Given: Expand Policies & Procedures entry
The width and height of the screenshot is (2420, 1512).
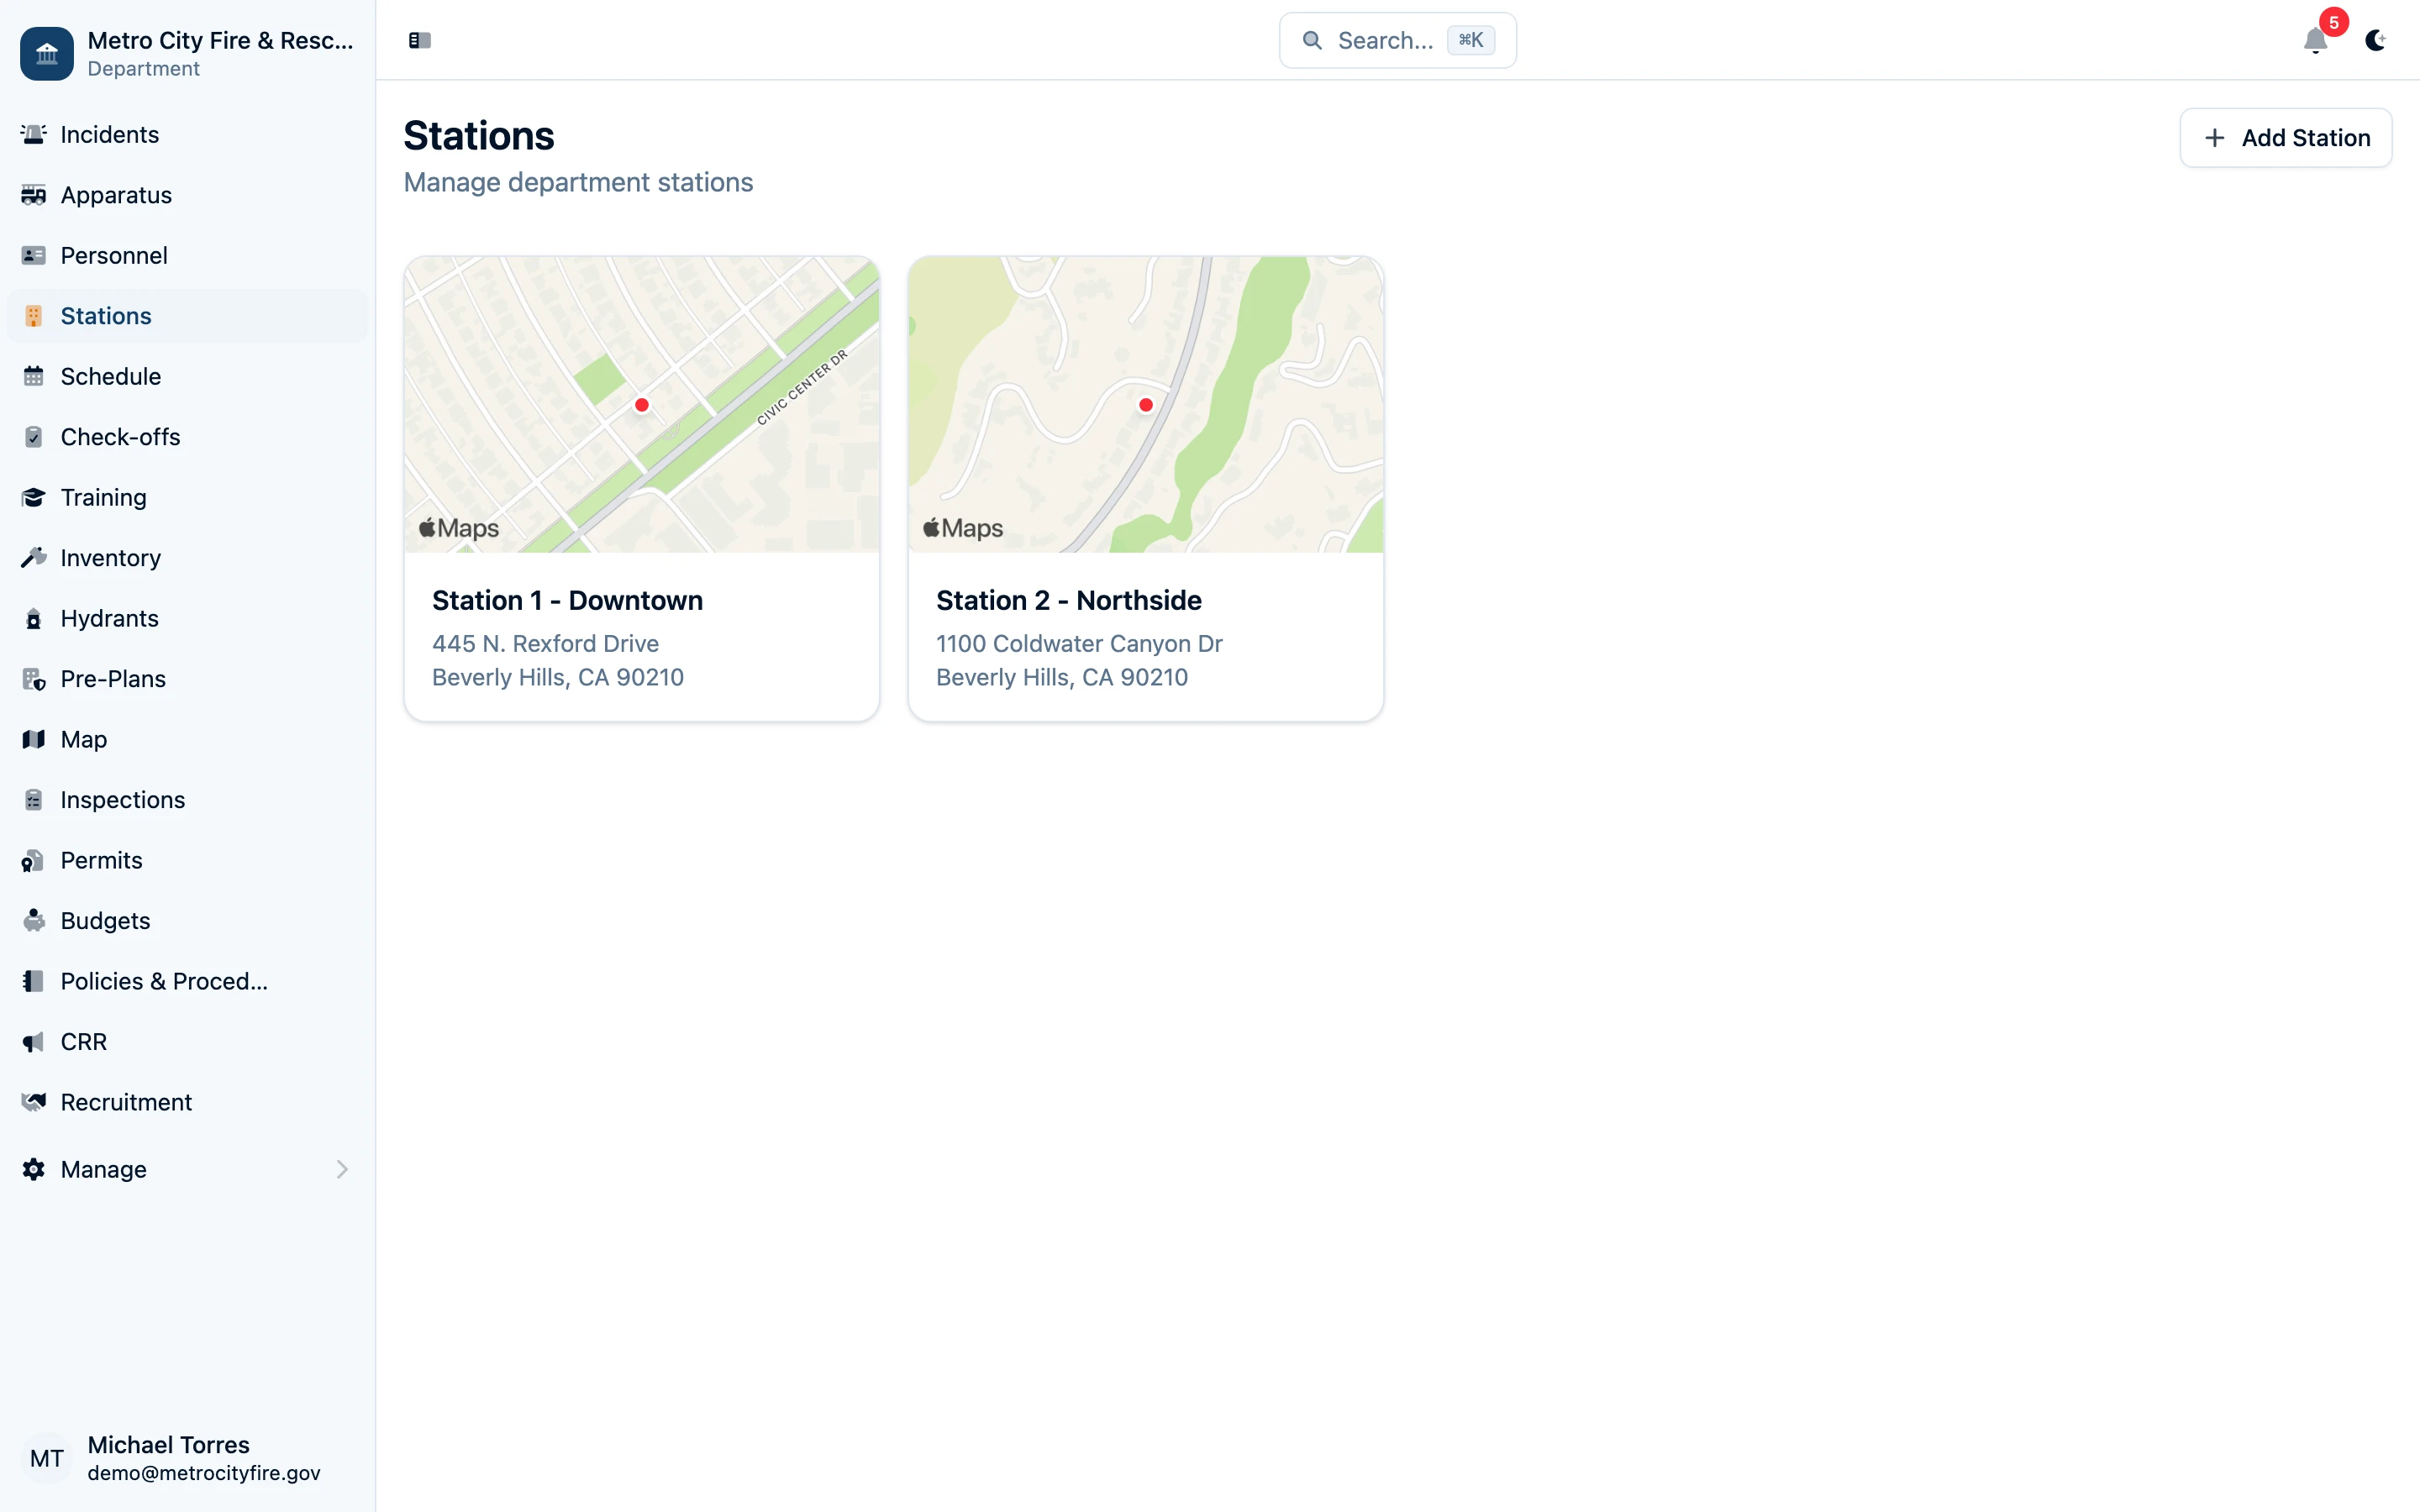Looking at the screenshot, I should (162, 981).
